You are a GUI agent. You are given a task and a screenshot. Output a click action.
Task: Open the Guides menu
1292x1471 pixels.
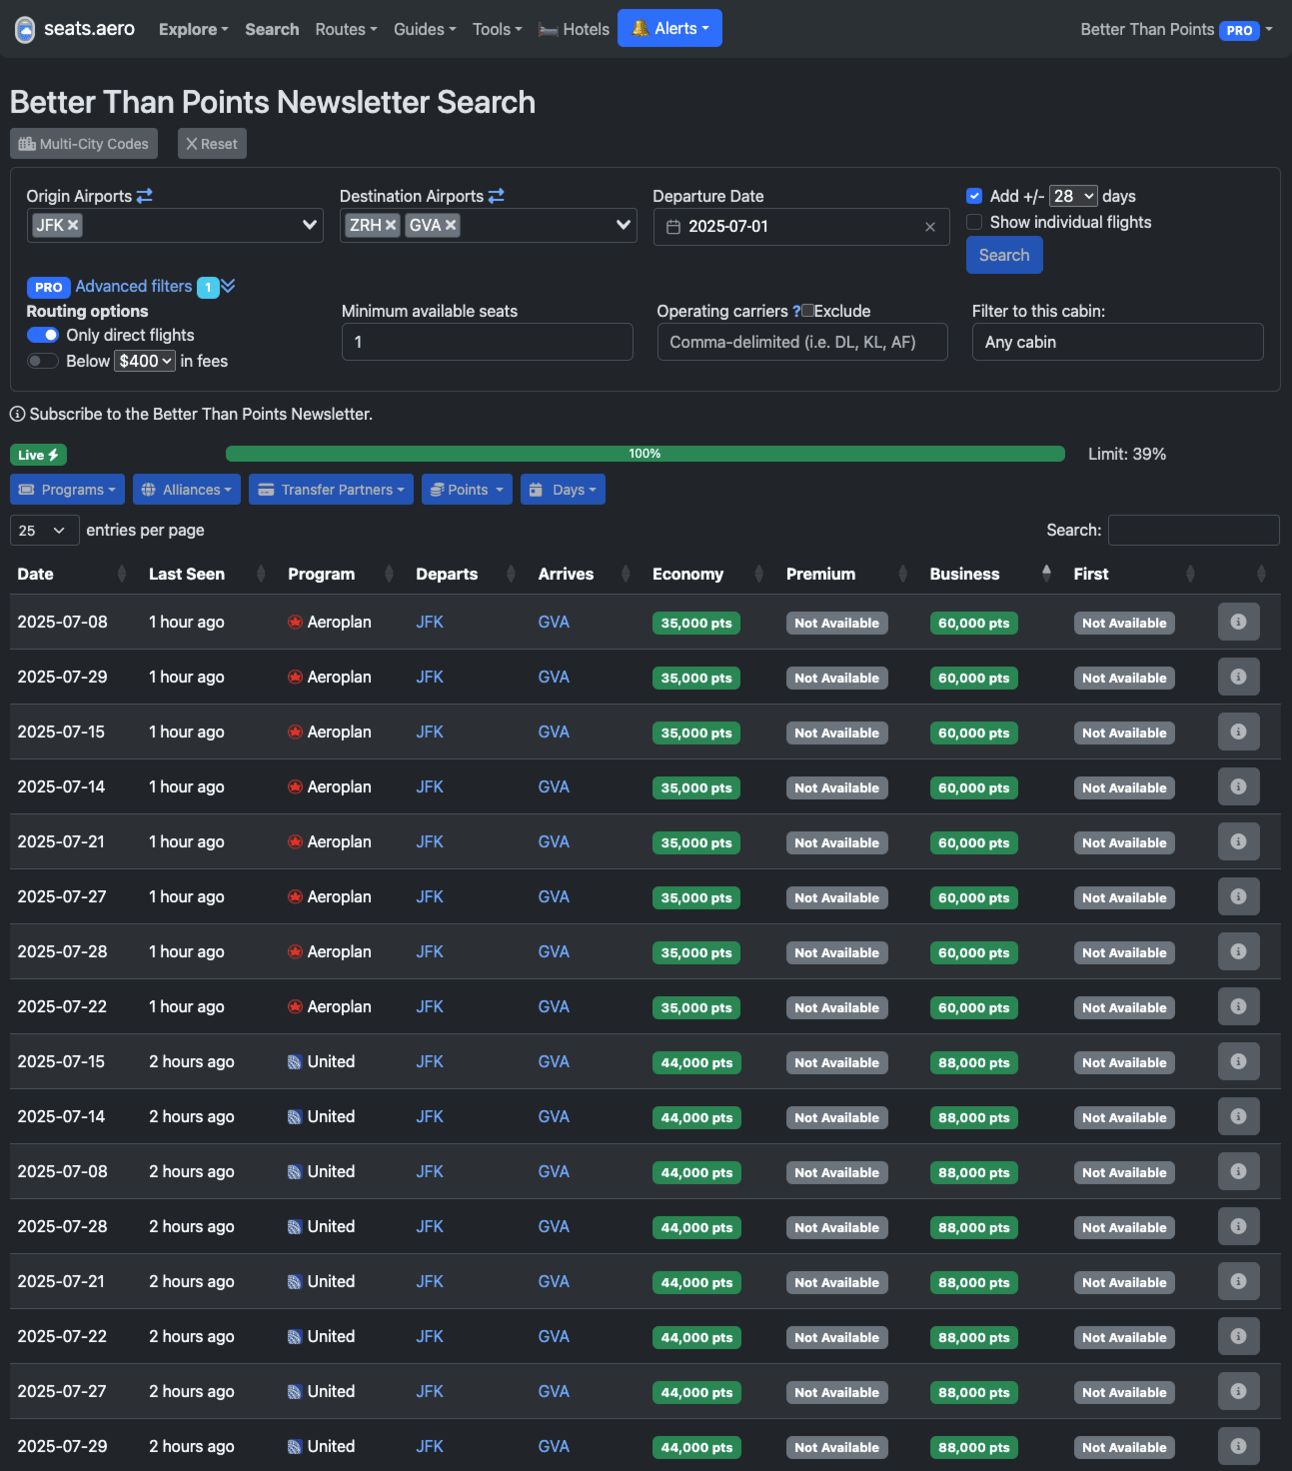pos(425,30)
